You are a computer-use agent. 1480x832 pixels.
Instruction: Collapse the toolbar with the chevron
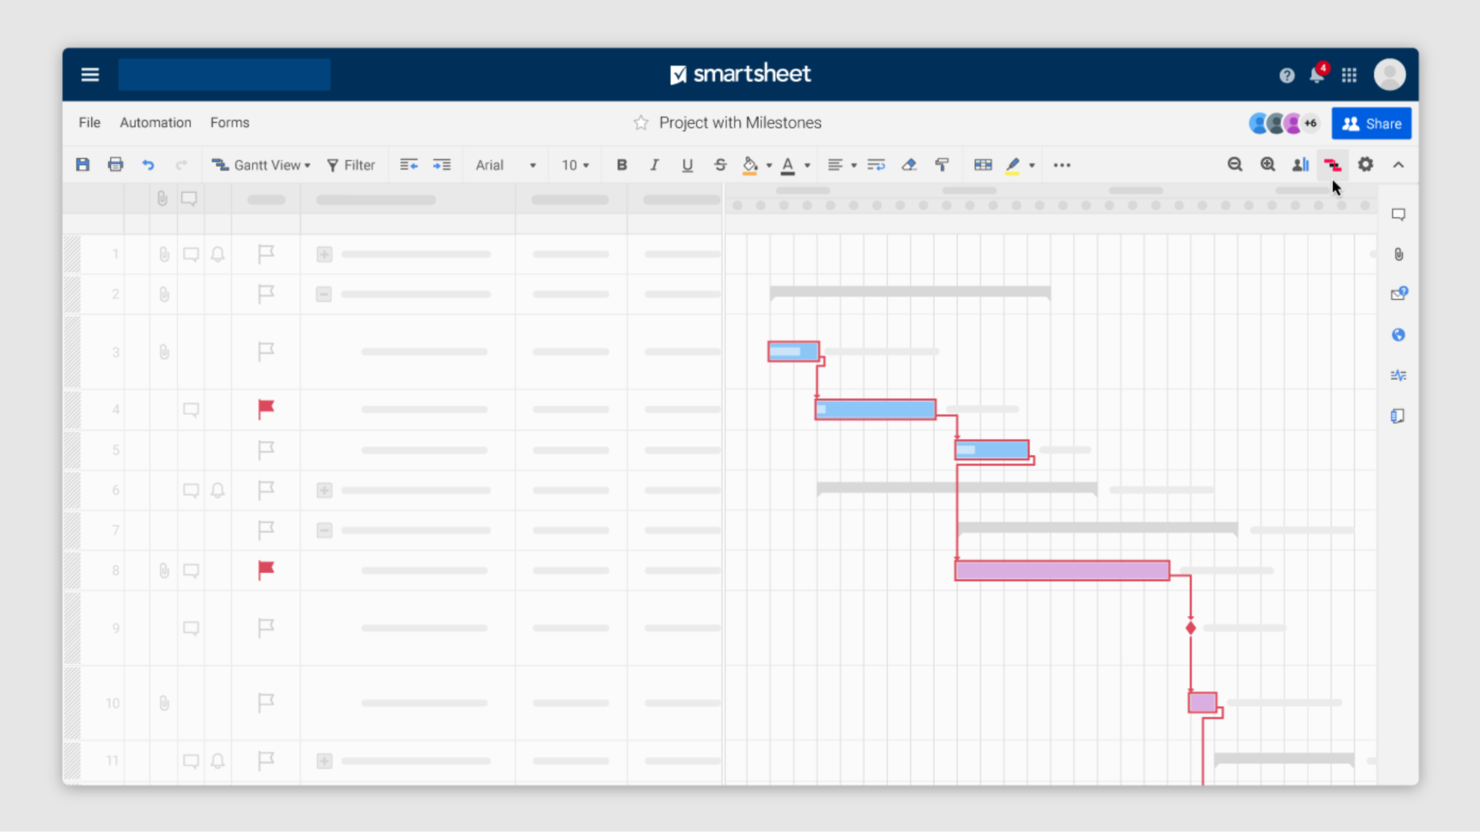coord(1398,165)
